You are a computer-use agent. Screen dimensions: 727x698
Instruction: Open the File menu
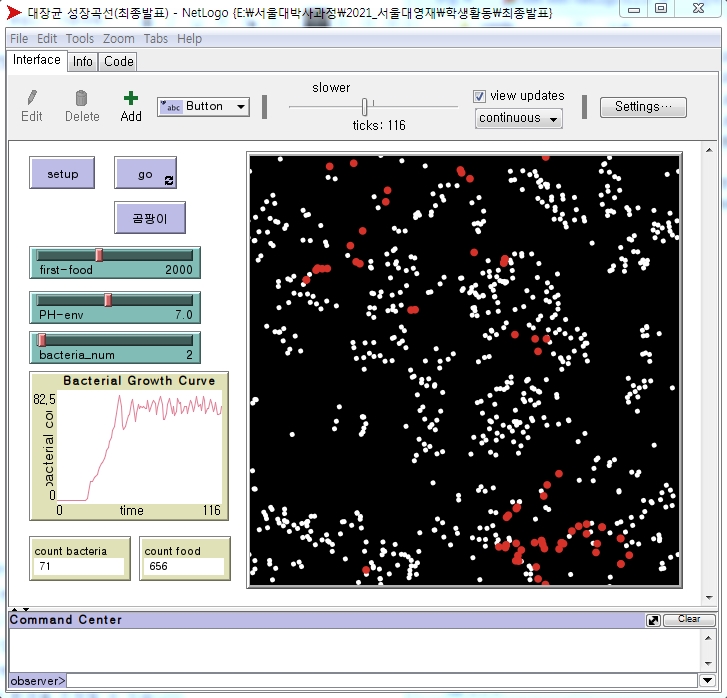[x=19, y=38]
